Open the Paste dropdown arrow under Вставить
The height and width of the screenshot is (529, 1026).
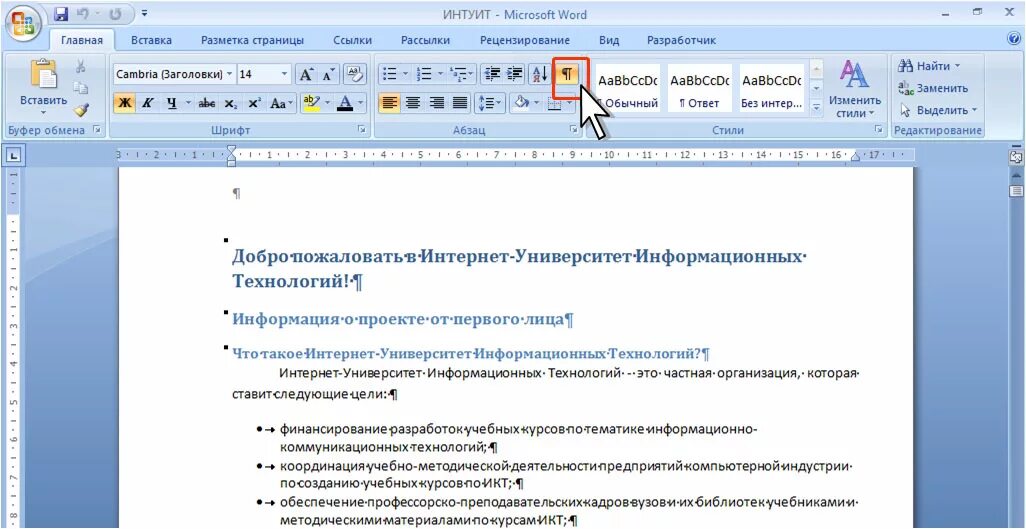(43, 113)
